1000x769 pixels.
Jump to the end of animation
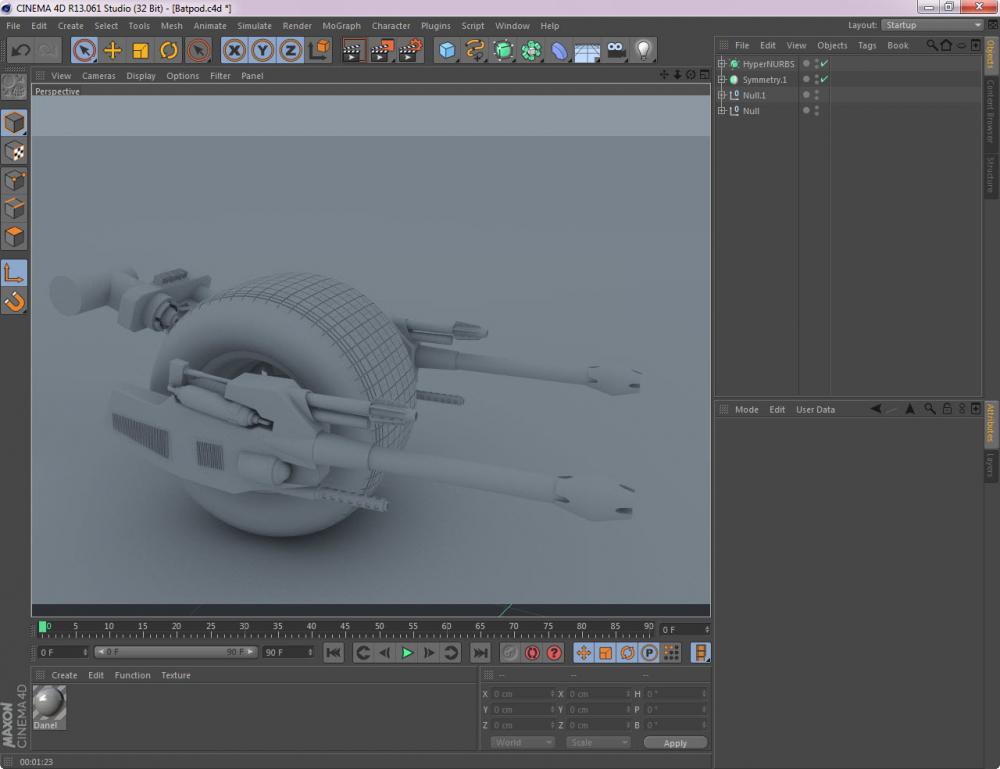pyautogui.click(x=480, y=652)
